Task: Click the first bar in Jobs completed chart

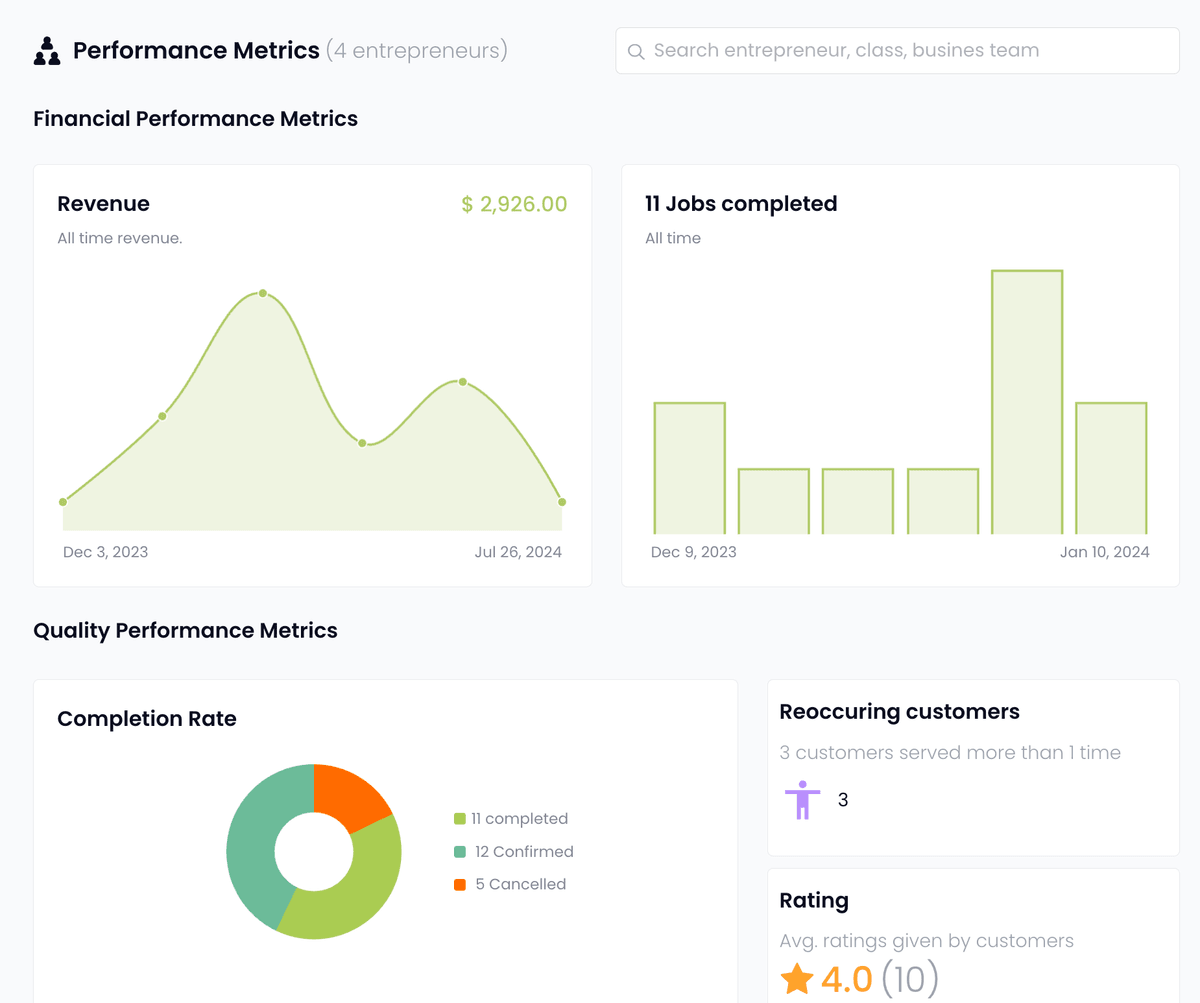Action: click(689, 468)
